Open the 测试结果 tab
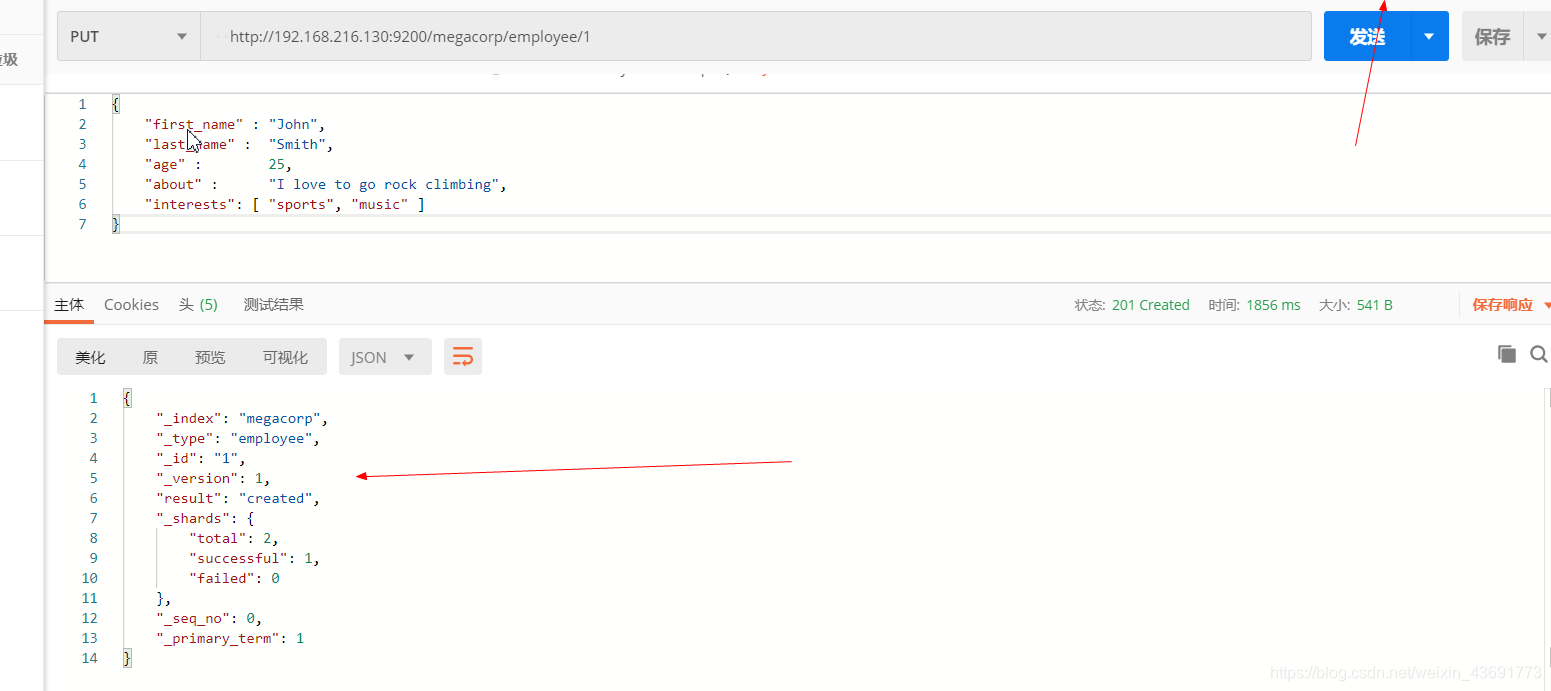The height and width of the screenshot is (691, 1551). pos(274,305)
